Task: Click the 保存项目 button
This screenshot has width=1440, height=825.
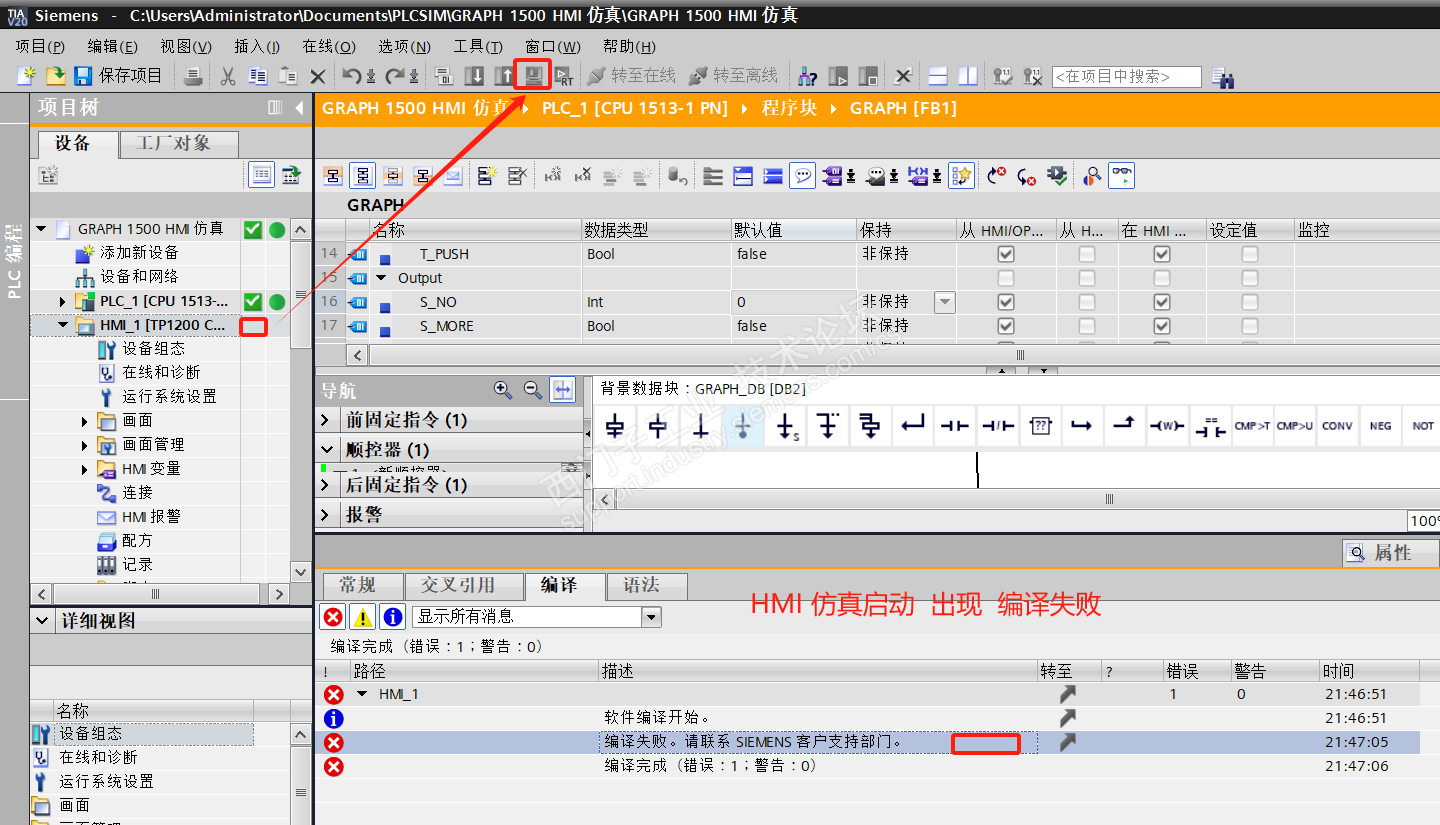Action: [x=118, y=76]
